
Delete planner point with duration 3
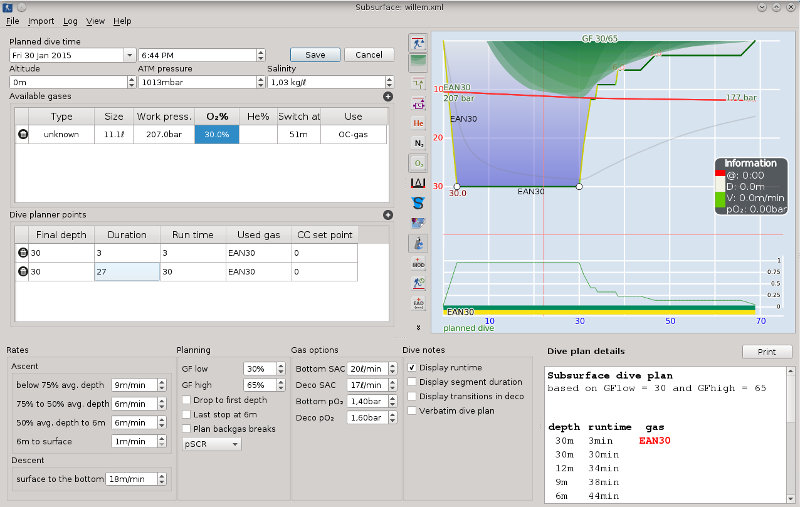tap(22, 252)
